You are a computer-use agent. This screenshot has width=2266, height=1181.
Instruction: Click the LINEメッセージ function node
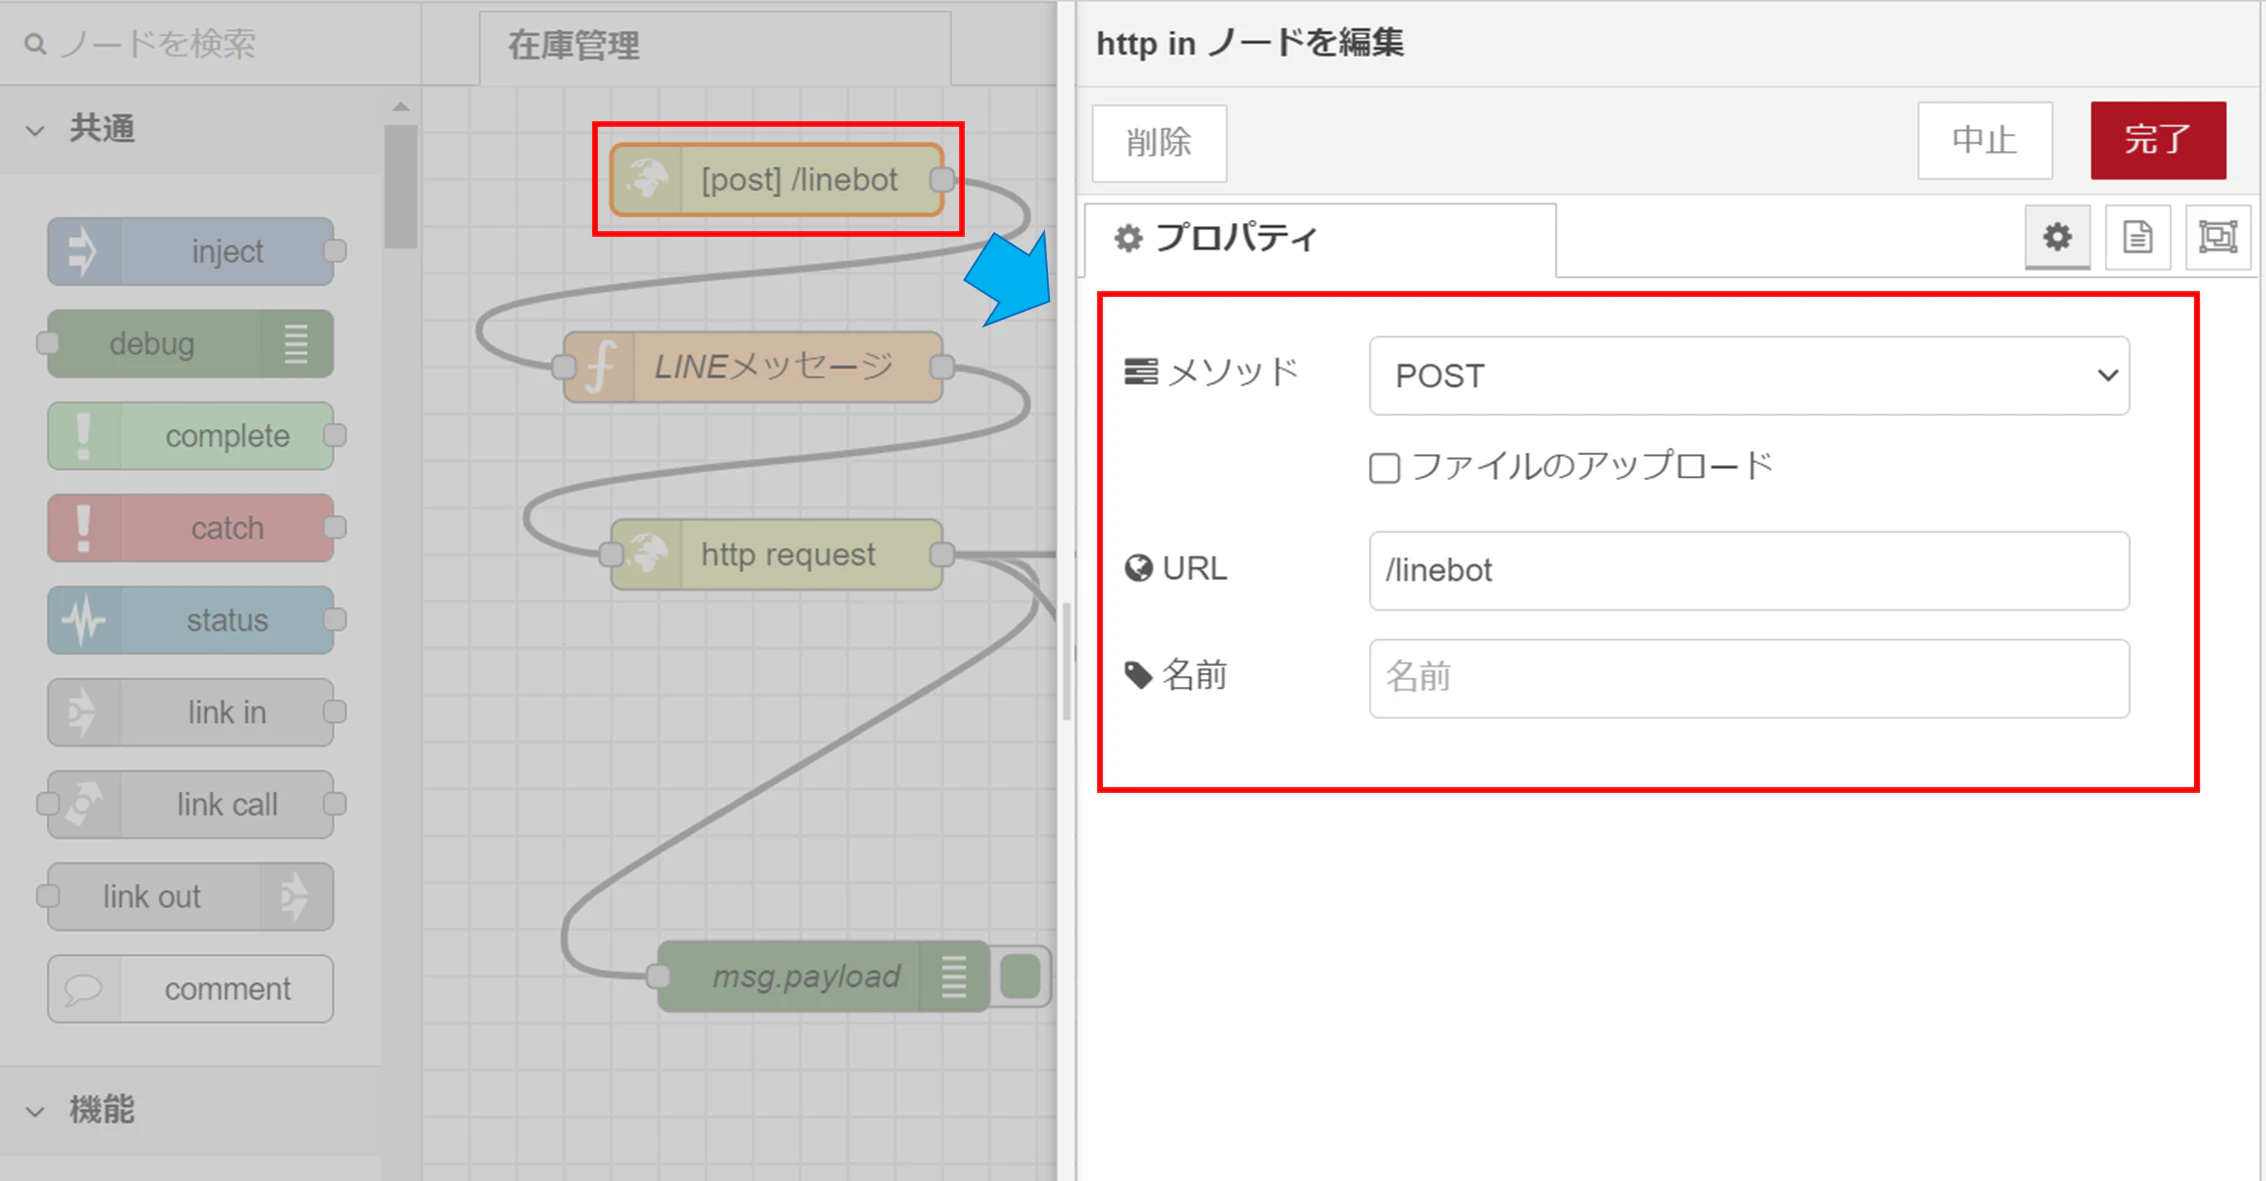(x=753, y=367)
